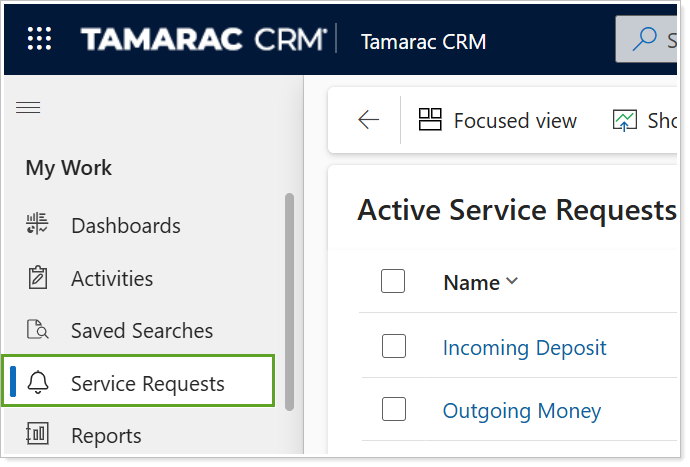Check the Incoming Deposit row checkbox

[393, 347]
